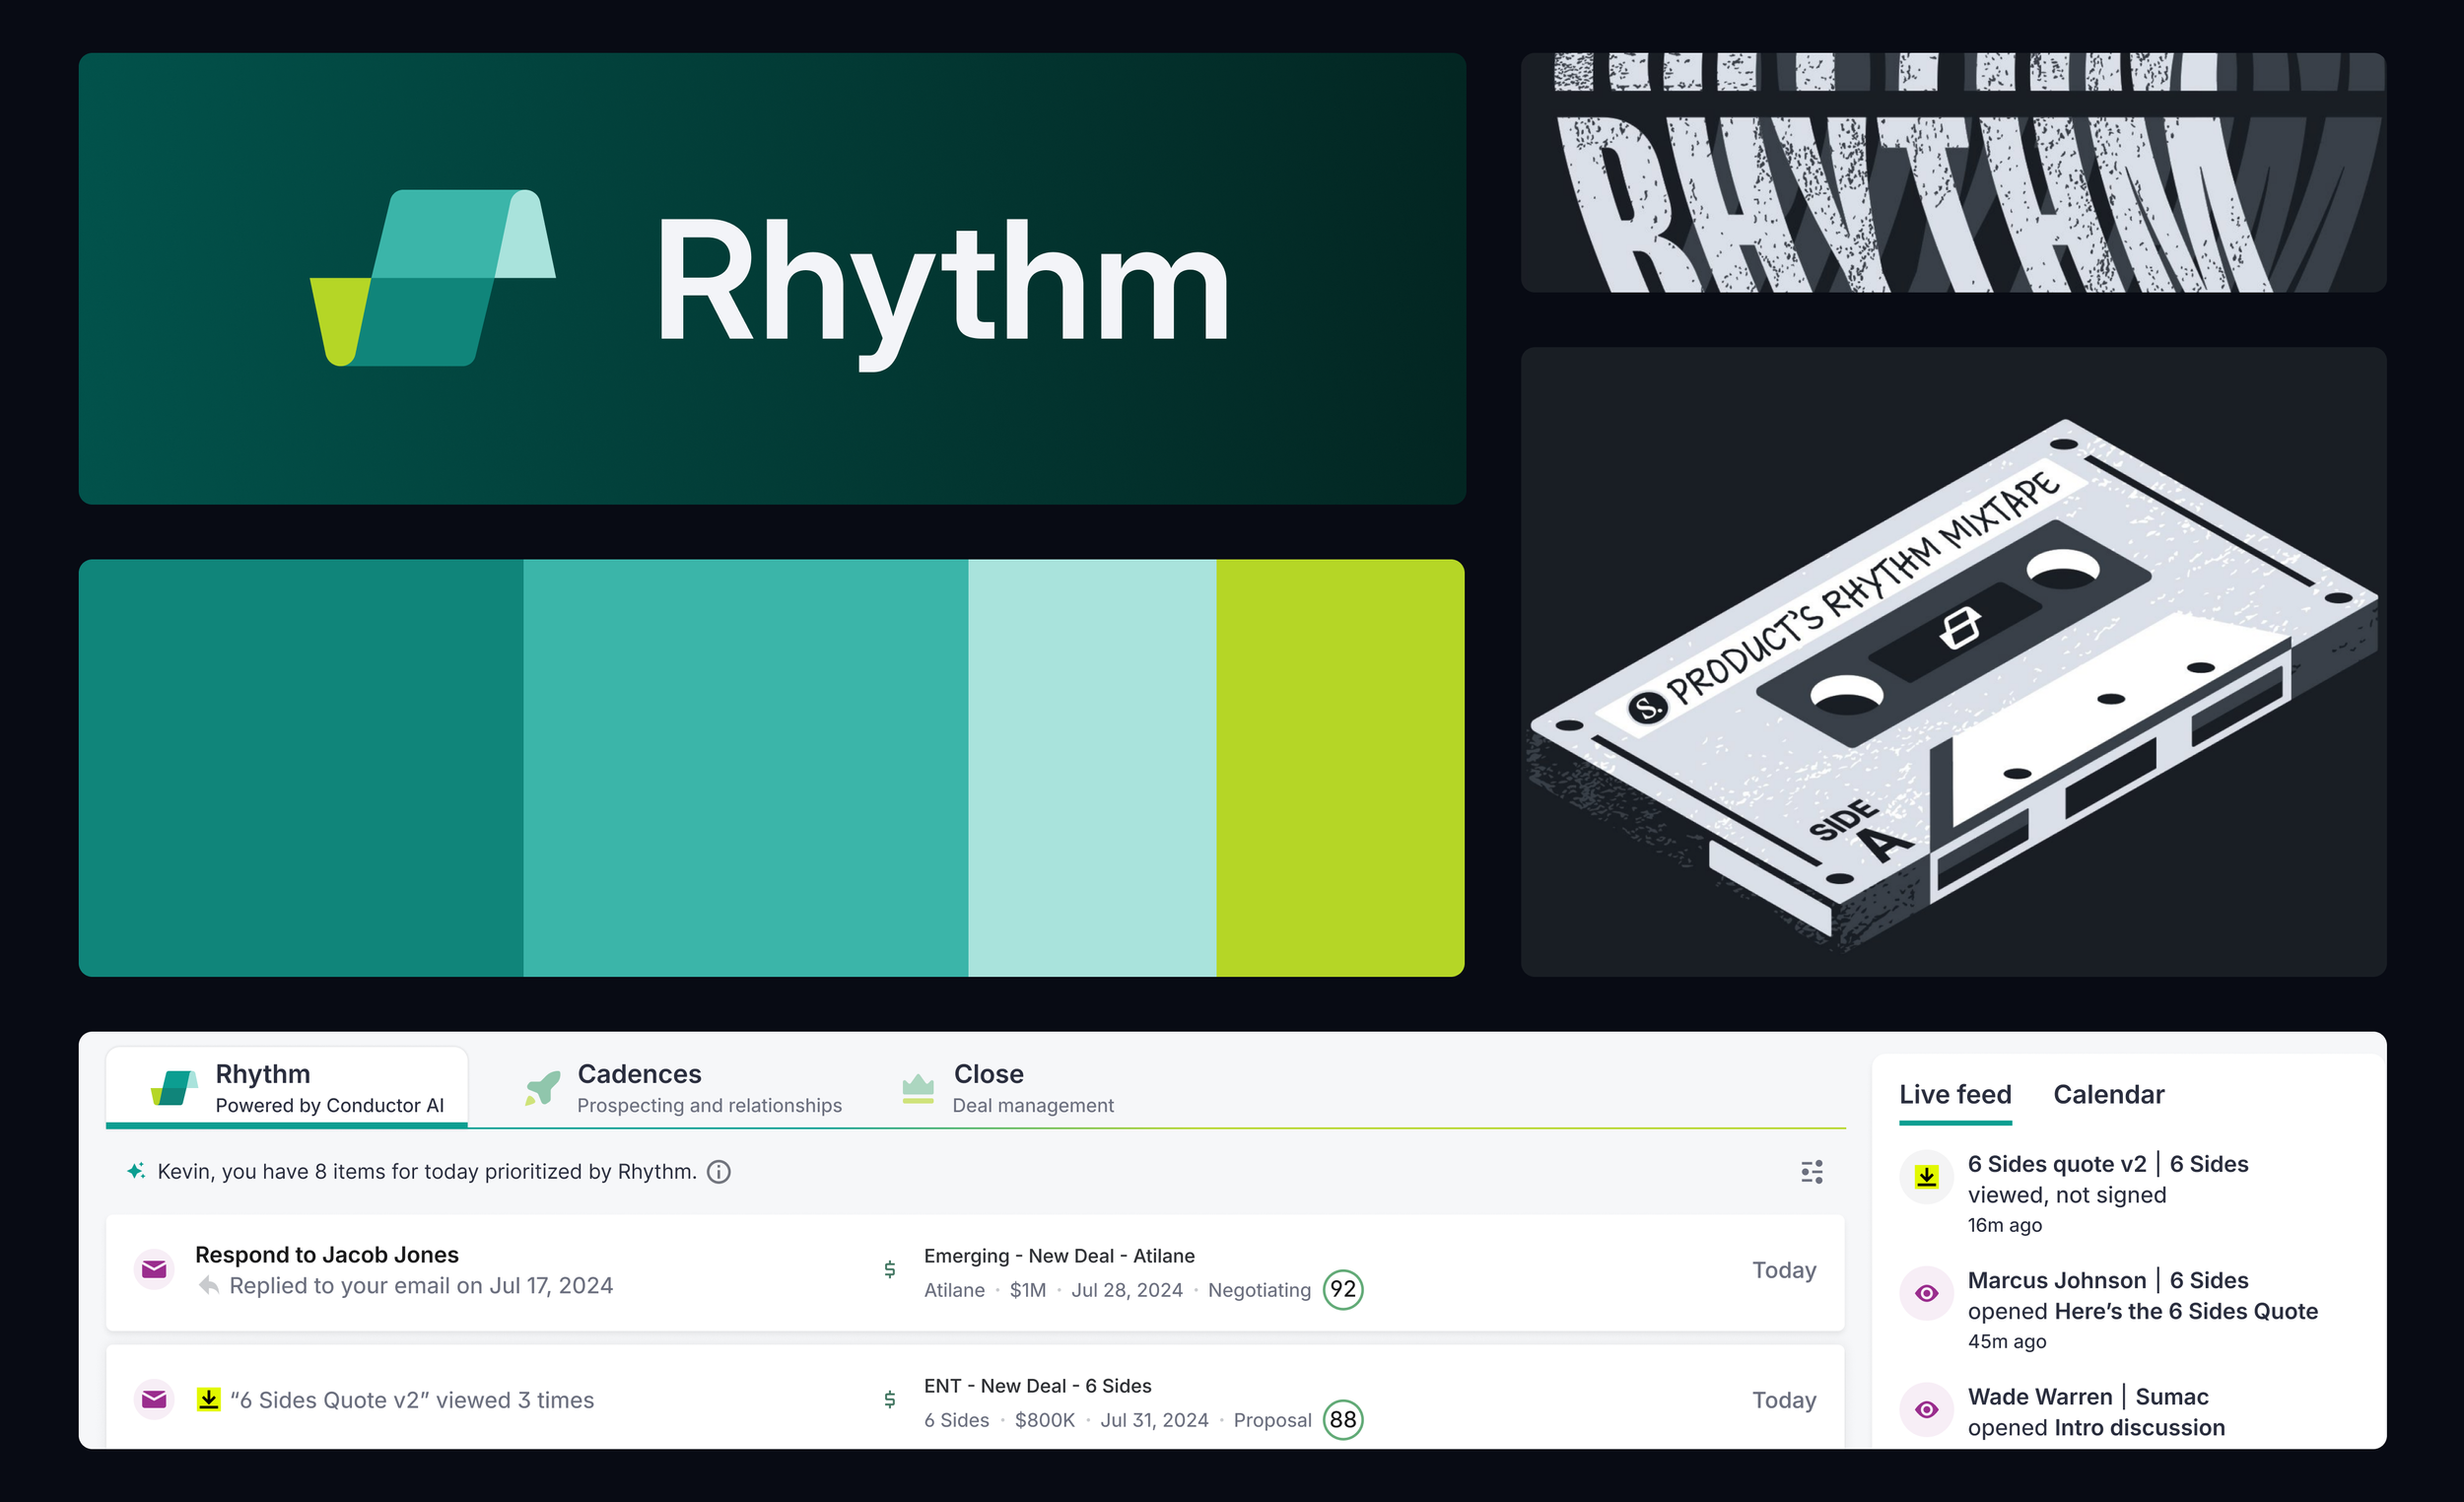Open the filter settings sliders icon

point(1811,1171)
